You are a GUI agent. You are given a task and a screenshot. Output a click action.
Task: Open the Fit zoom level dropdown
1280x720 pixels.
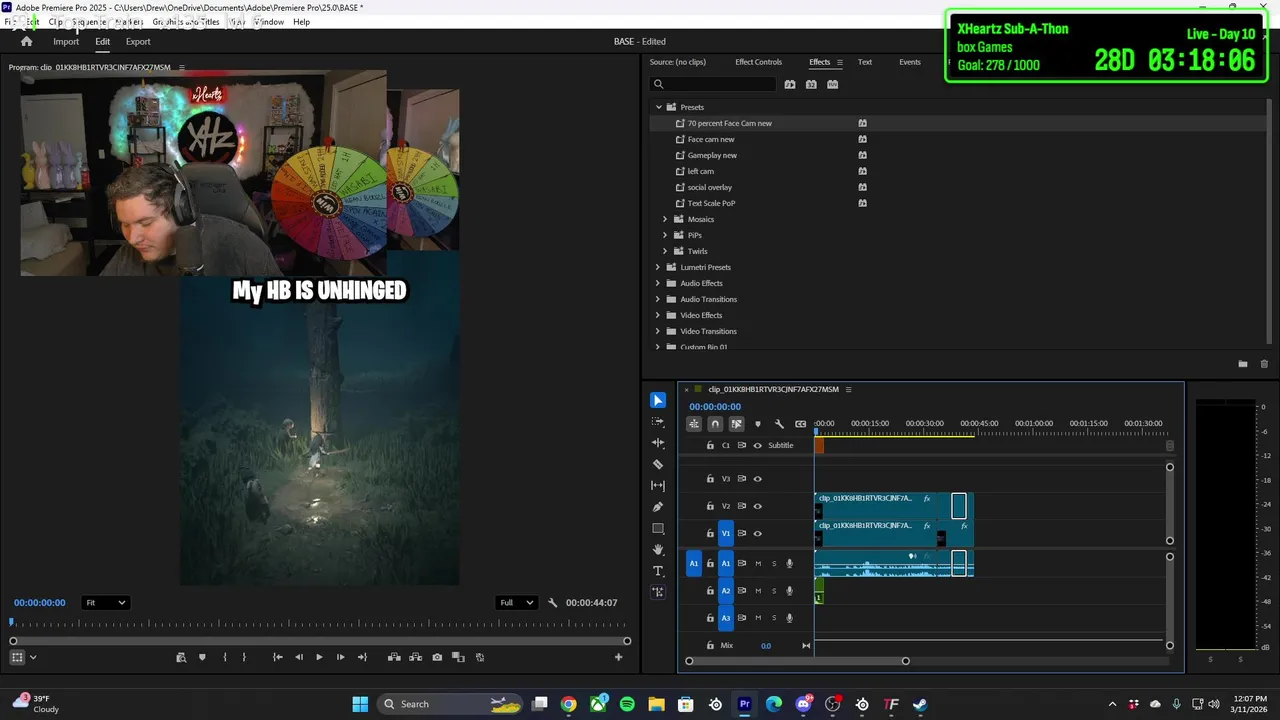click(x=105, y=603)
